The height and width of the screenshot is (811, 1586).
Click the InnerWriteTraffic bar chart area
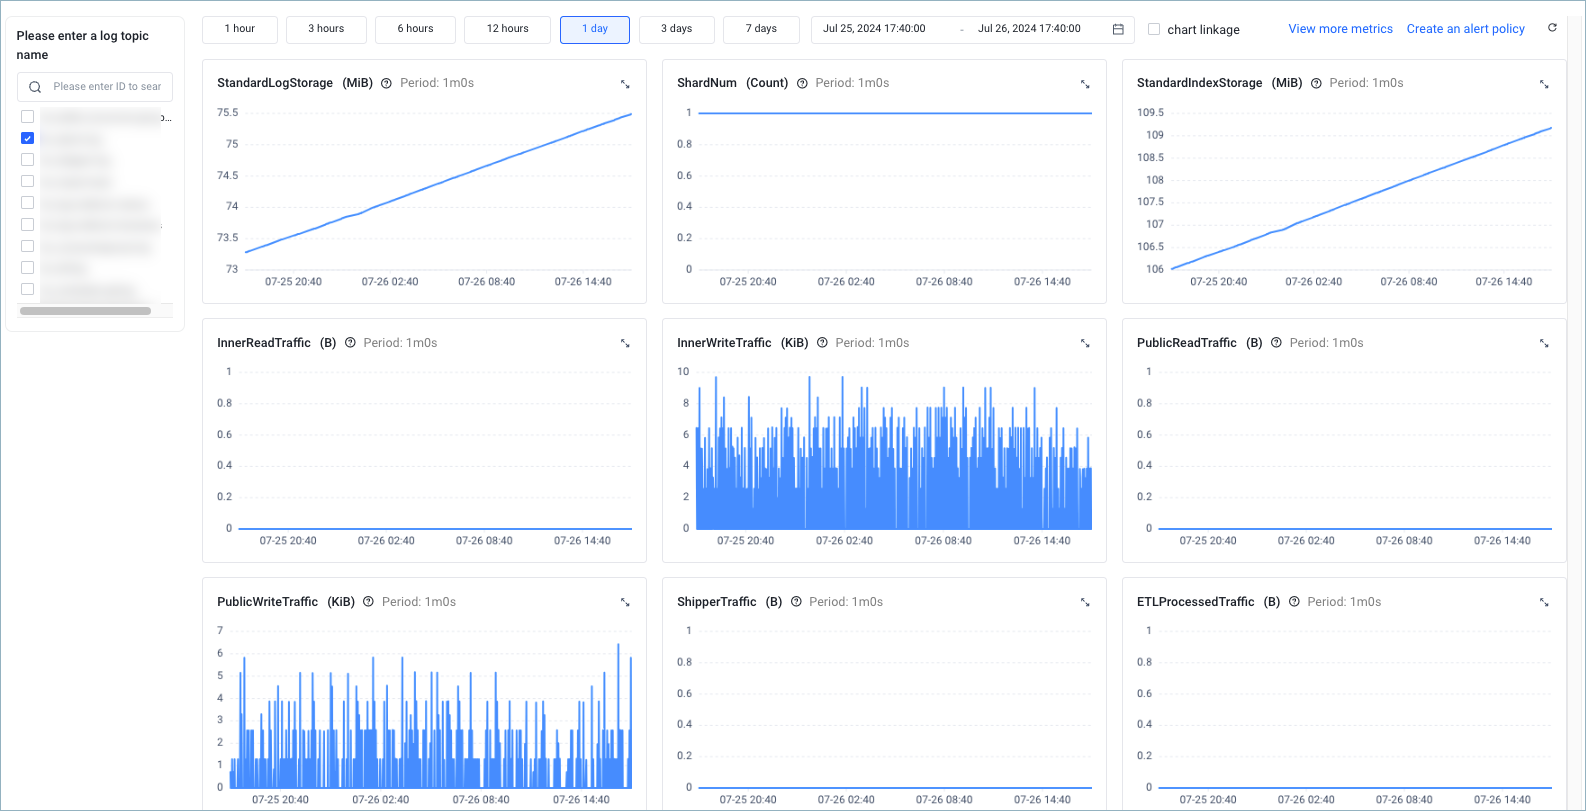(x=894, y=452)
